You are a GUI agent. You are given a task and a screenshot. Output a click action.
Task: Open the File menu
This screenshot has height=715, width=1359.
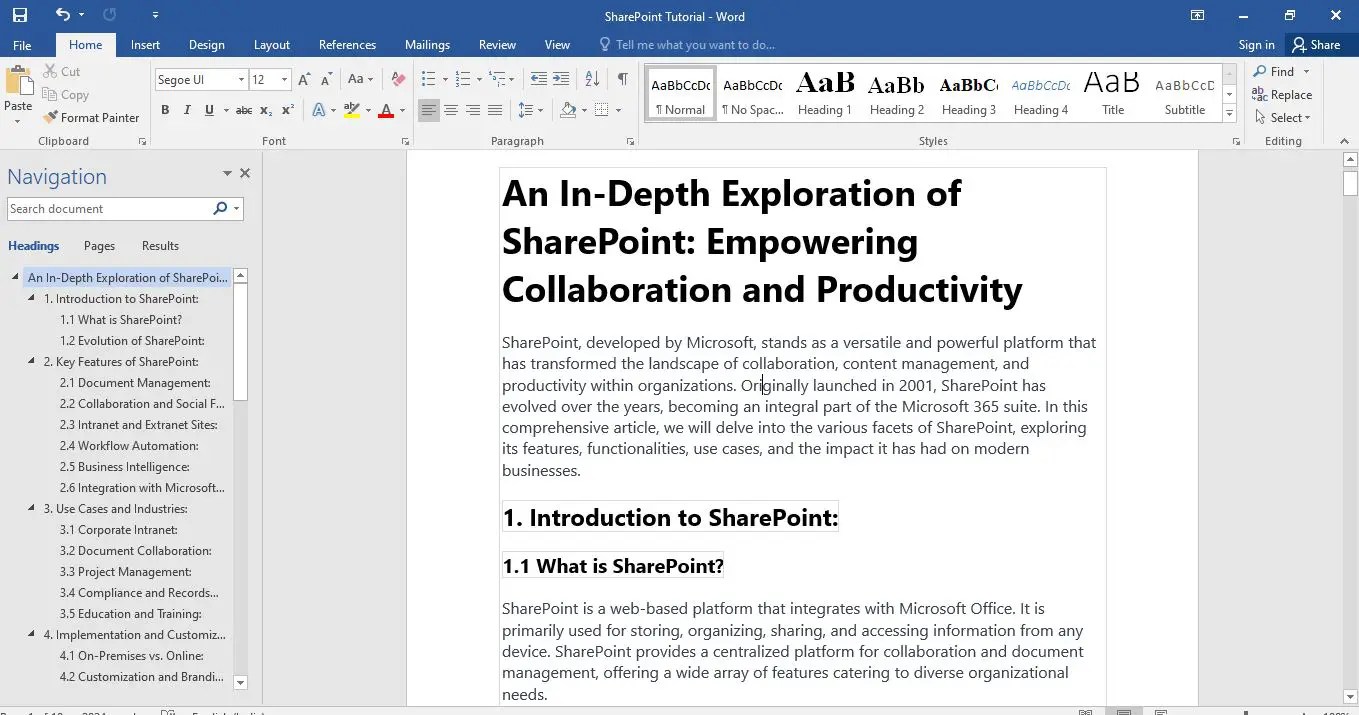click(22, 44)
